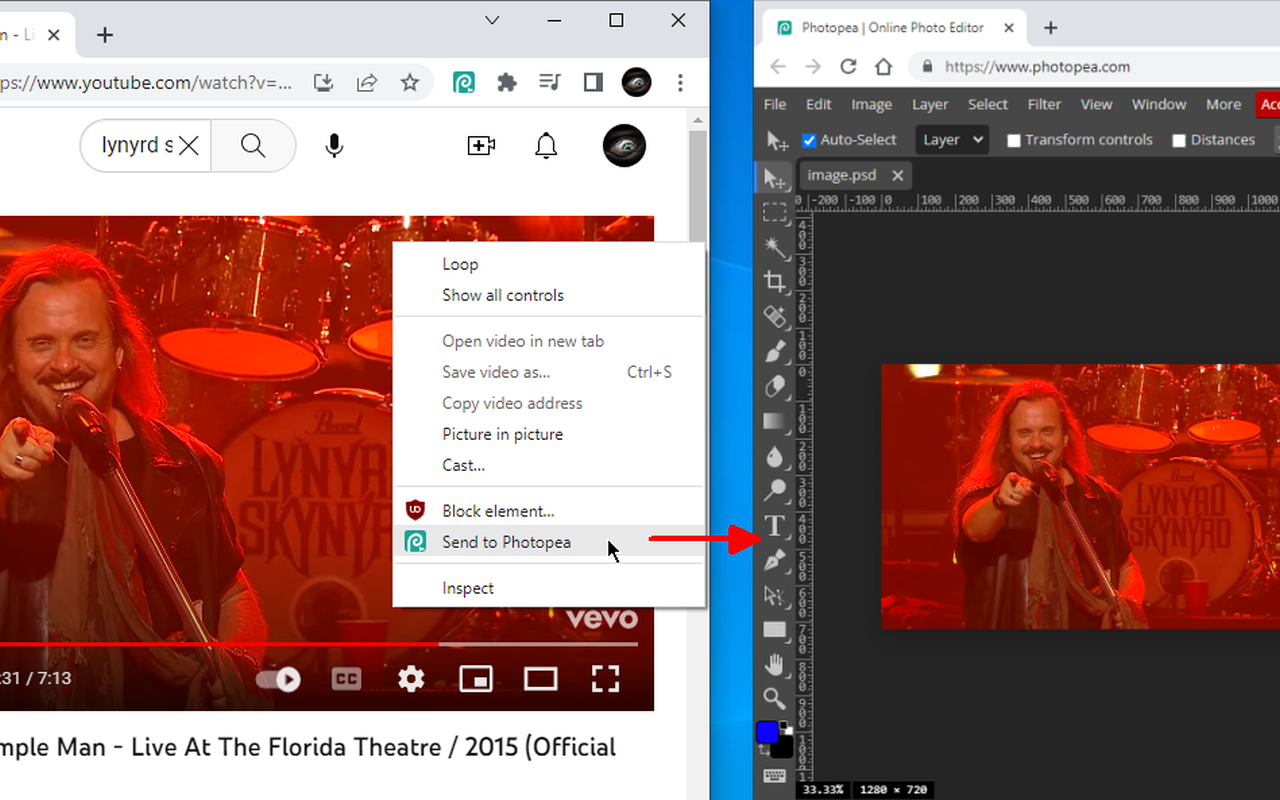The image size is (1280, 800).
Task: Open the Filter menu in Photopea
Action: click(x=1044, y=104)
